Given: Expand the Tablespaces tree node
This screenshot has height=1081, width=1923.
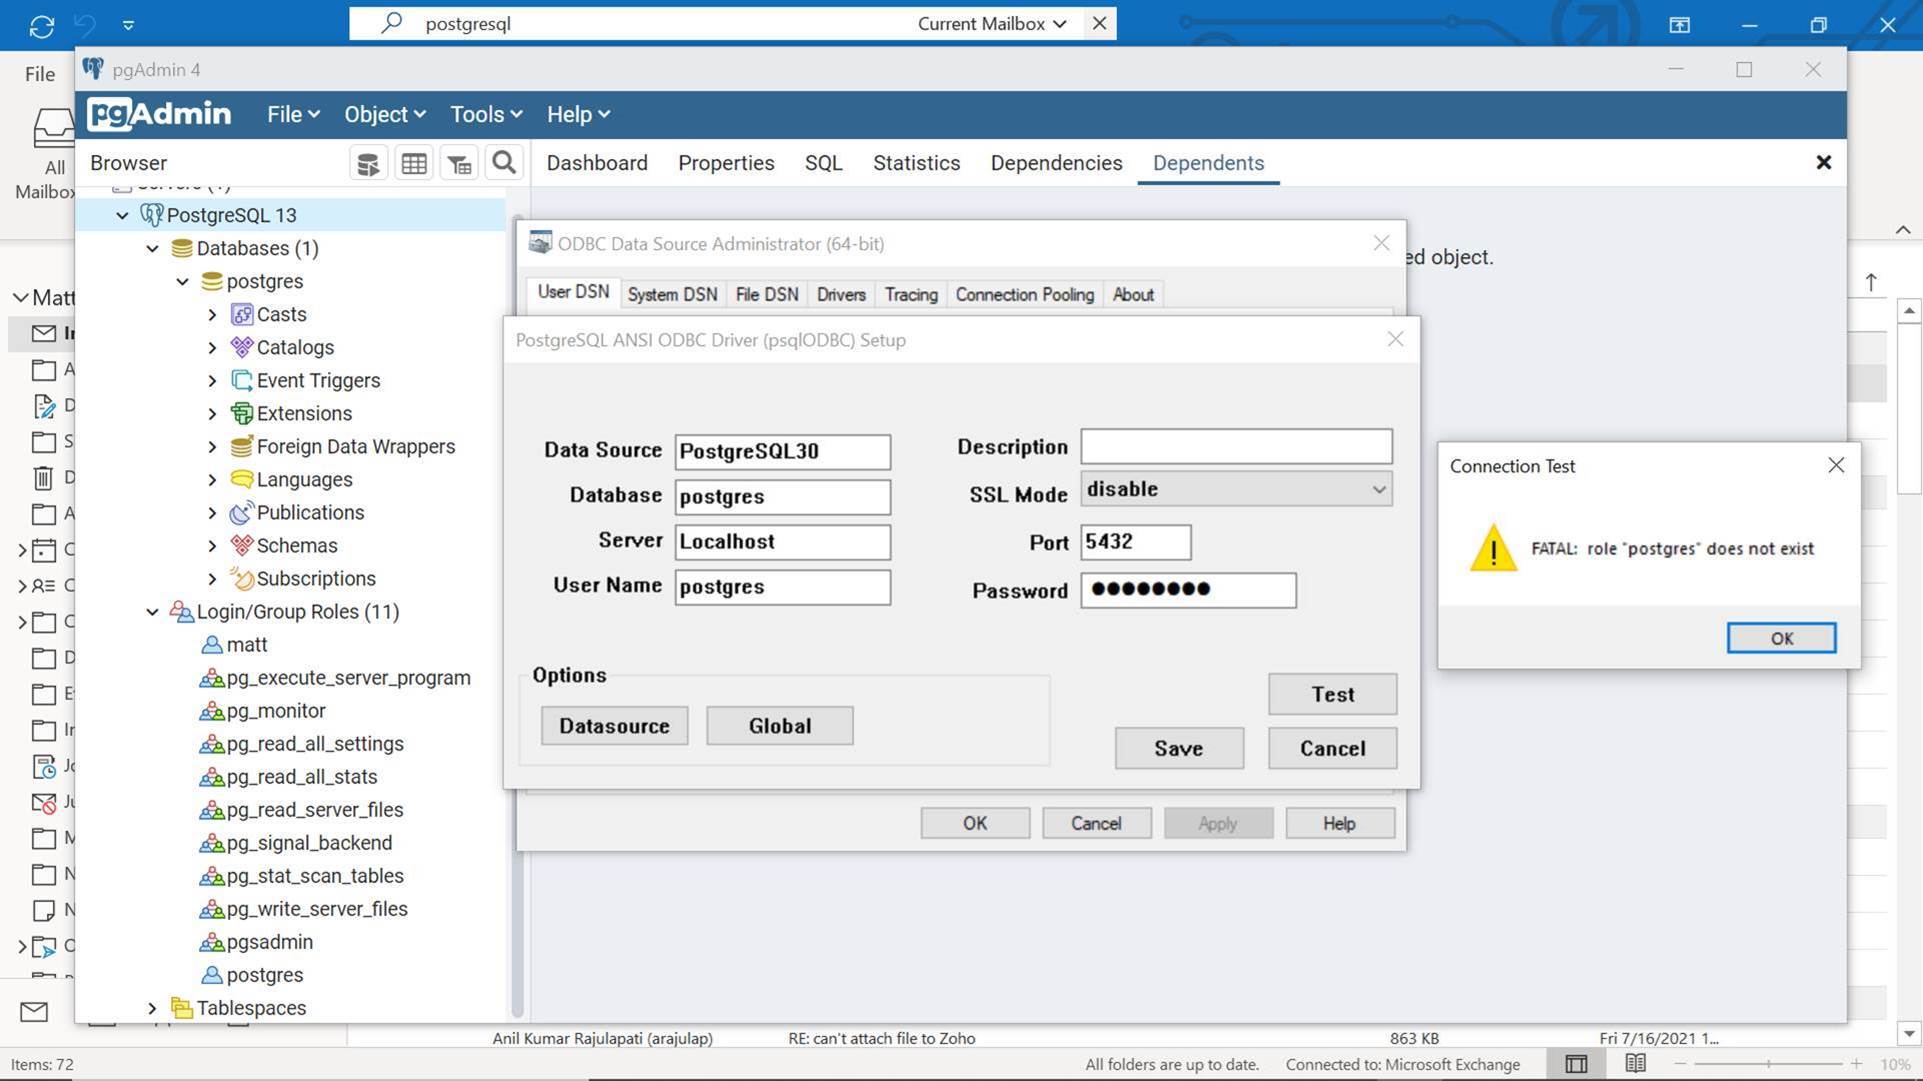Looking at the screenshot, I should pyautogui.click(x=152, y=1008).
